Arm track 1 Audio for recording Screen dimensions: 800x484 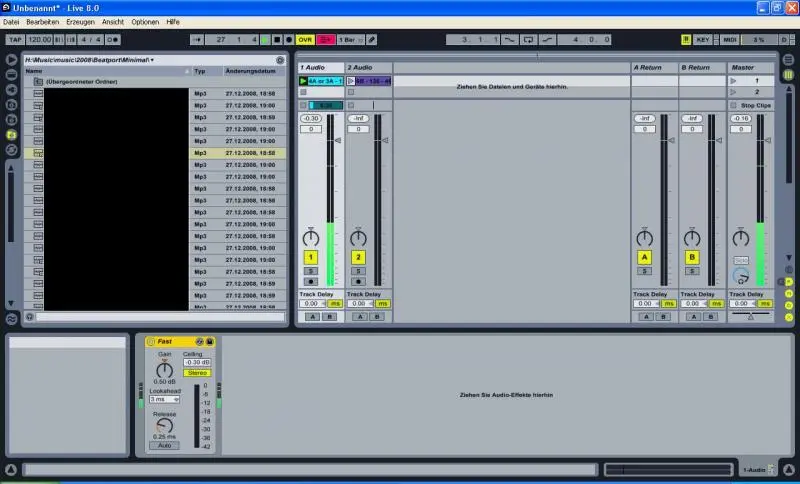pyautogui.click(x=310, y=281)
